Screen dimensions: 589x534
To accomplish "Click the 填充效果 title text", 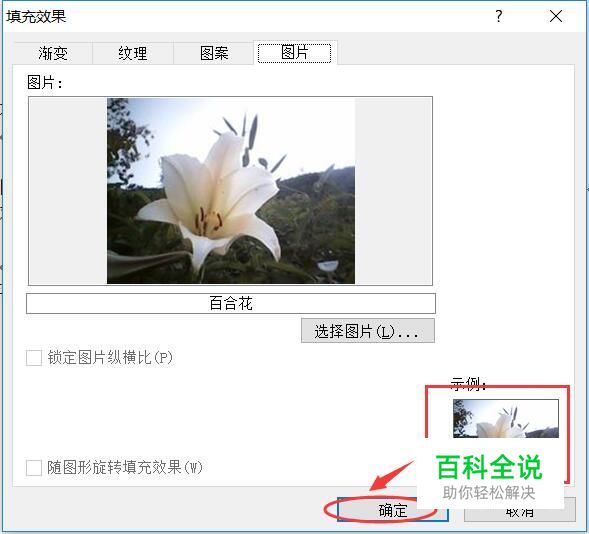I will (x=36, y=17).
